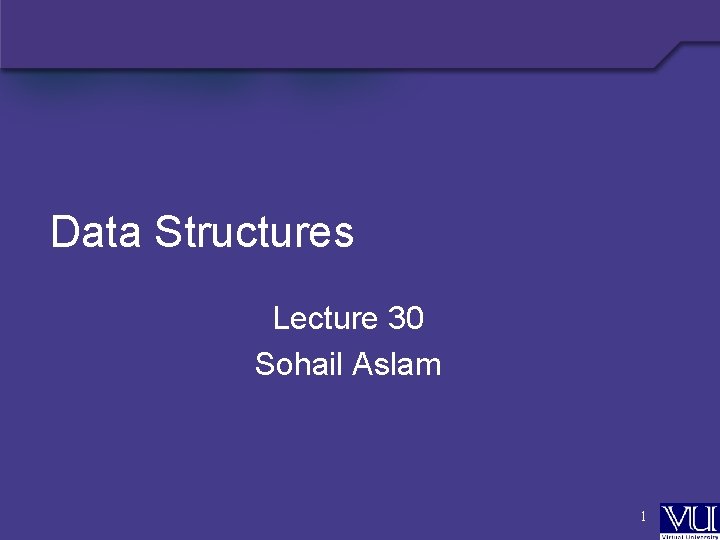Click the number '30' in the subtitle

point(405,318)
